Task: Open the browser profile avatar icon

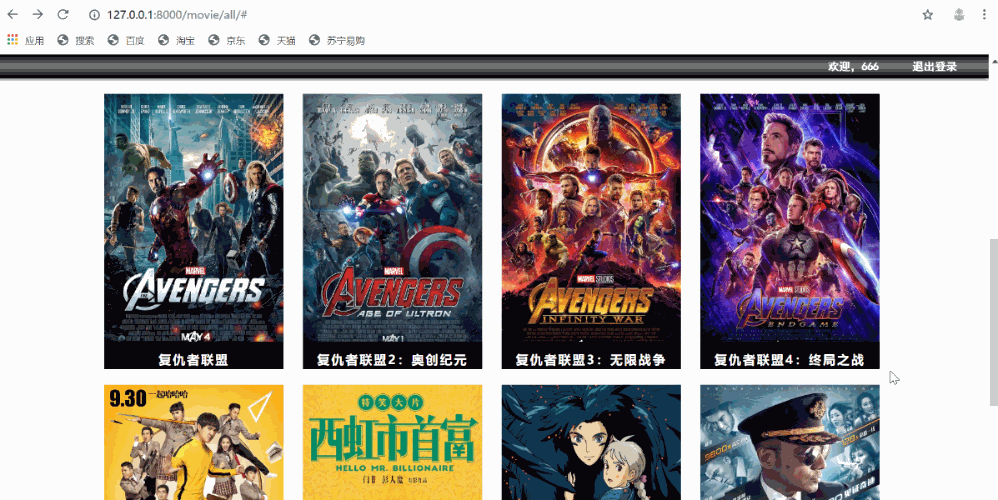Action: [x=959, y=15]
